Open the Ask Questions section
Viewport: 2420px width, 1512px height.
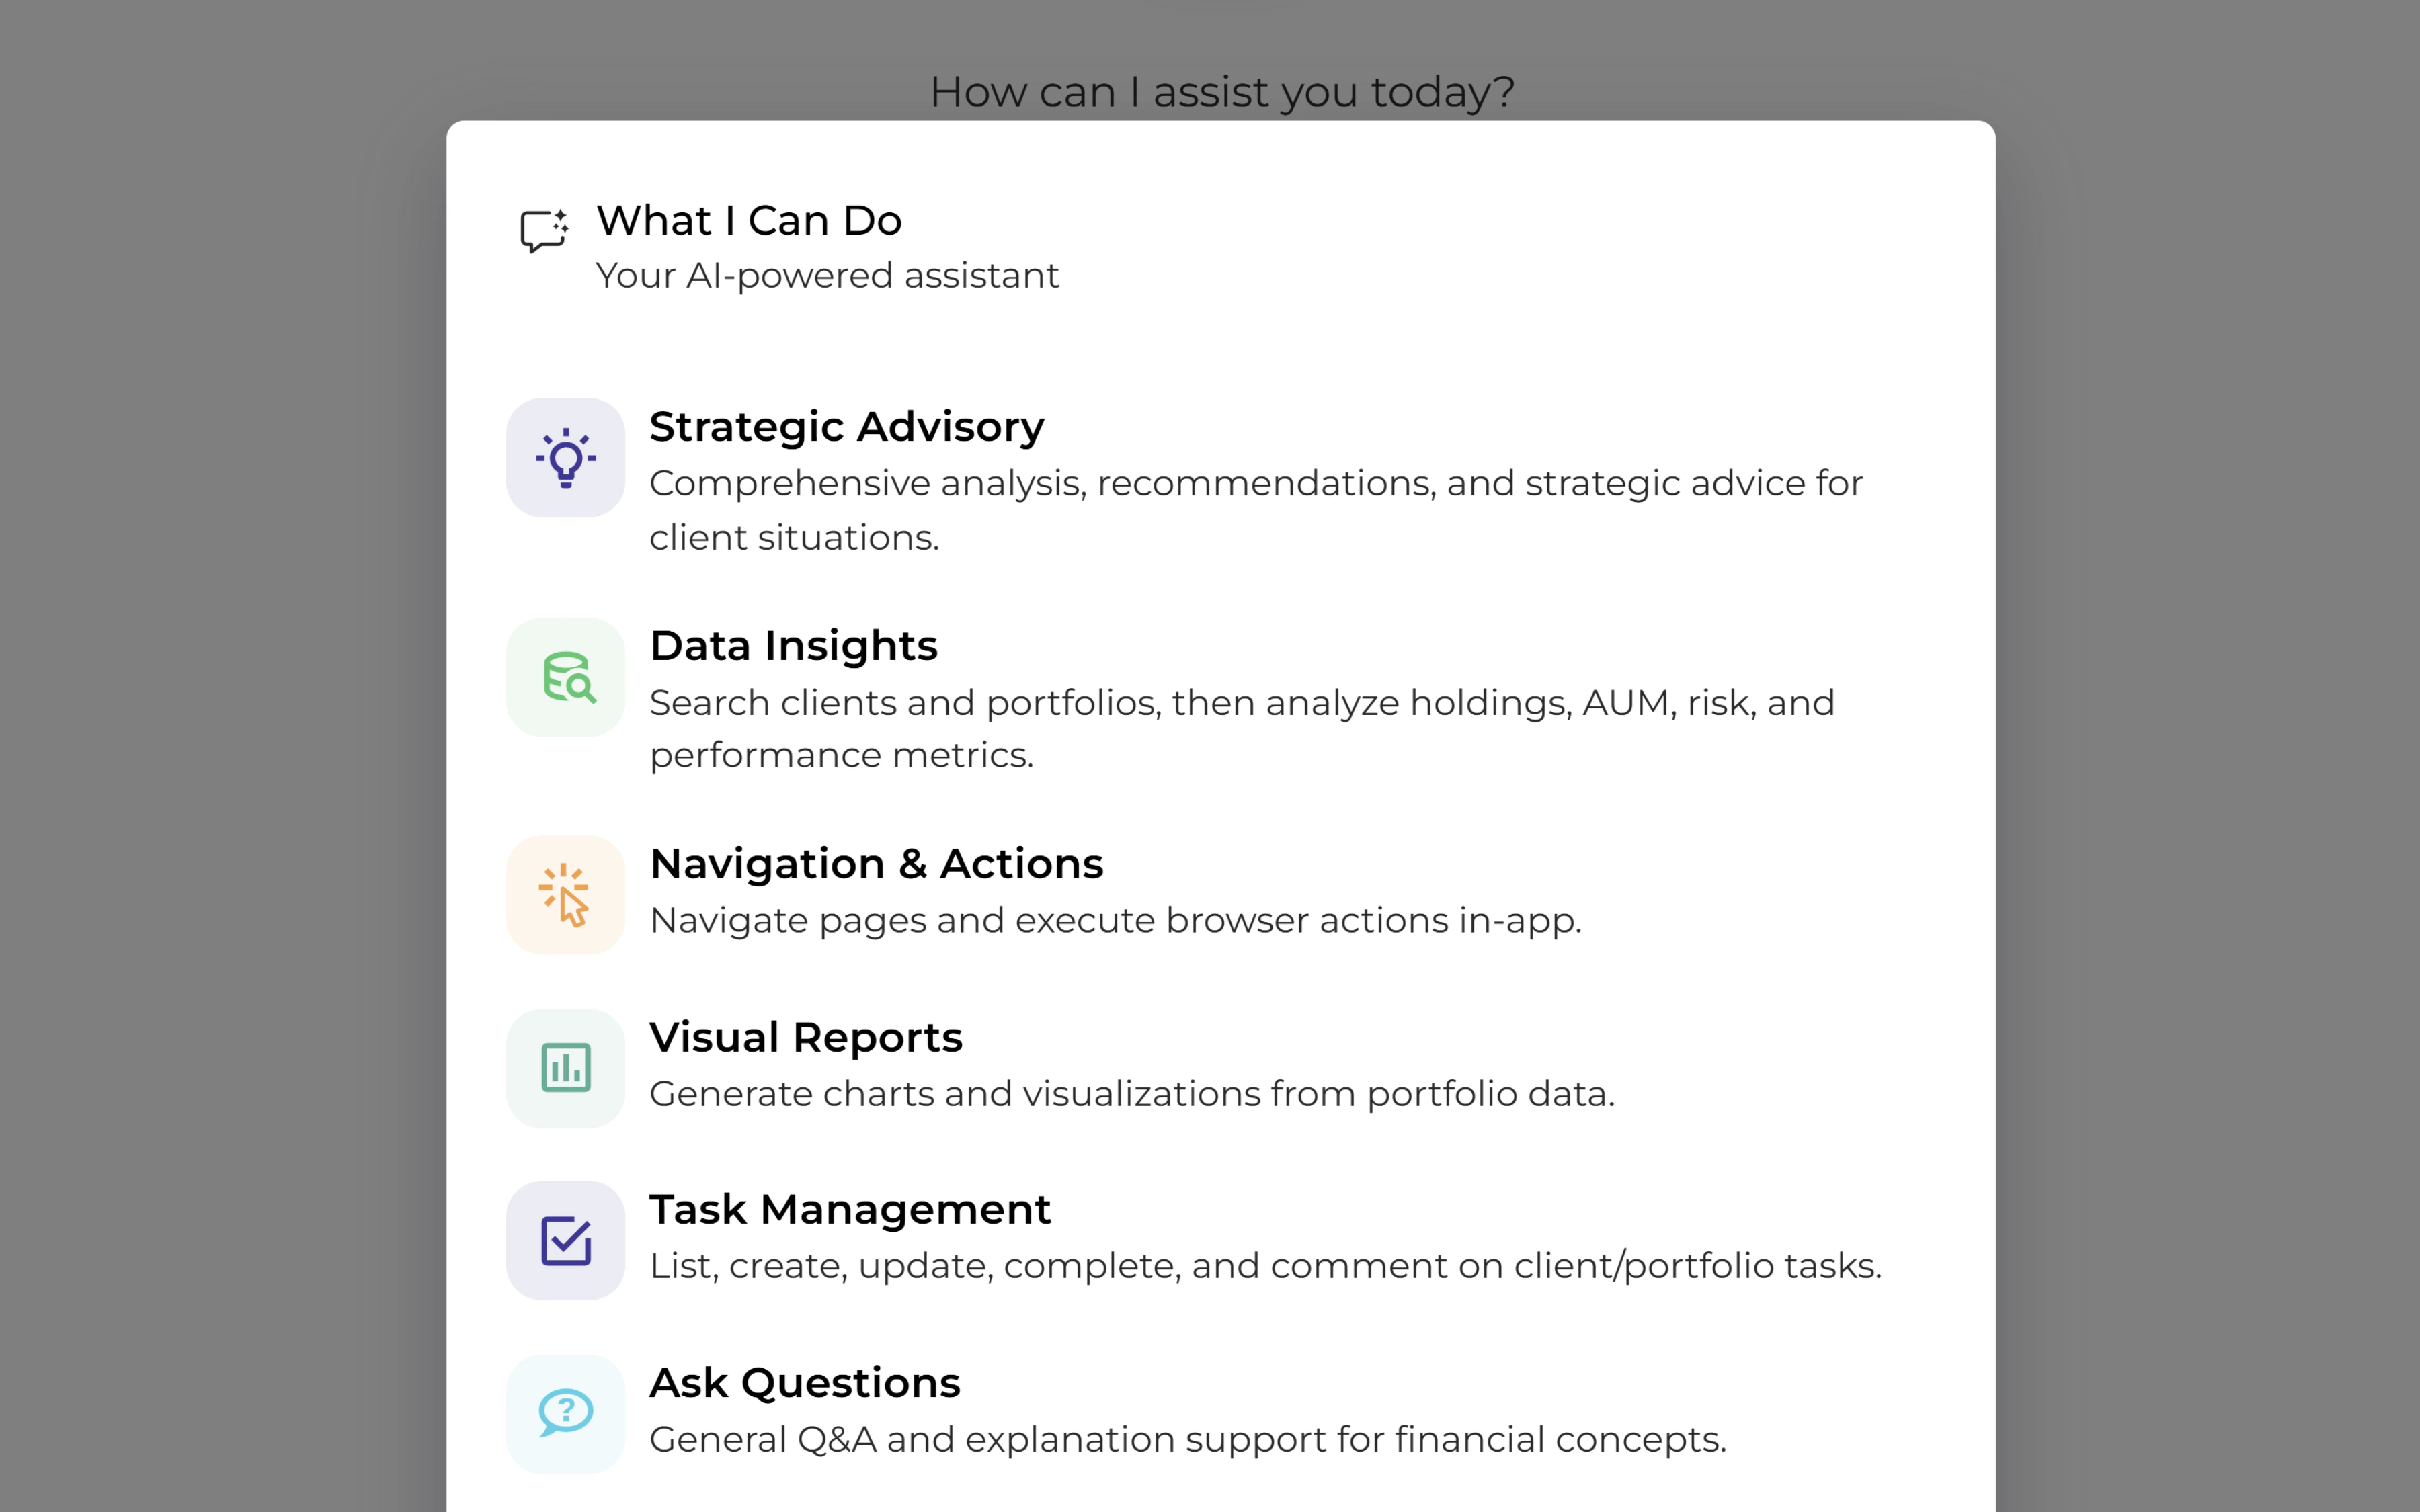(x=805, y=1382)
